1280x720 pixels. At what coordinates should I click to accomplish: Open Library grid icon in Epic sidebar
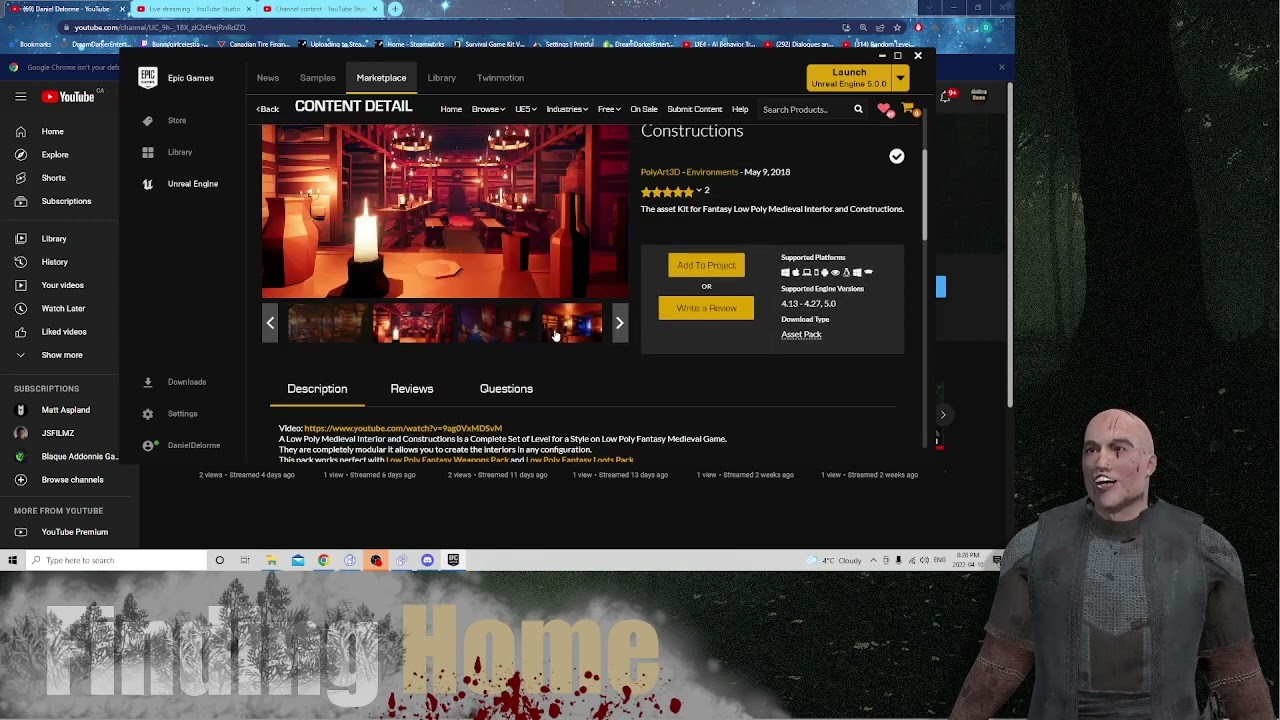coord(148,152)
